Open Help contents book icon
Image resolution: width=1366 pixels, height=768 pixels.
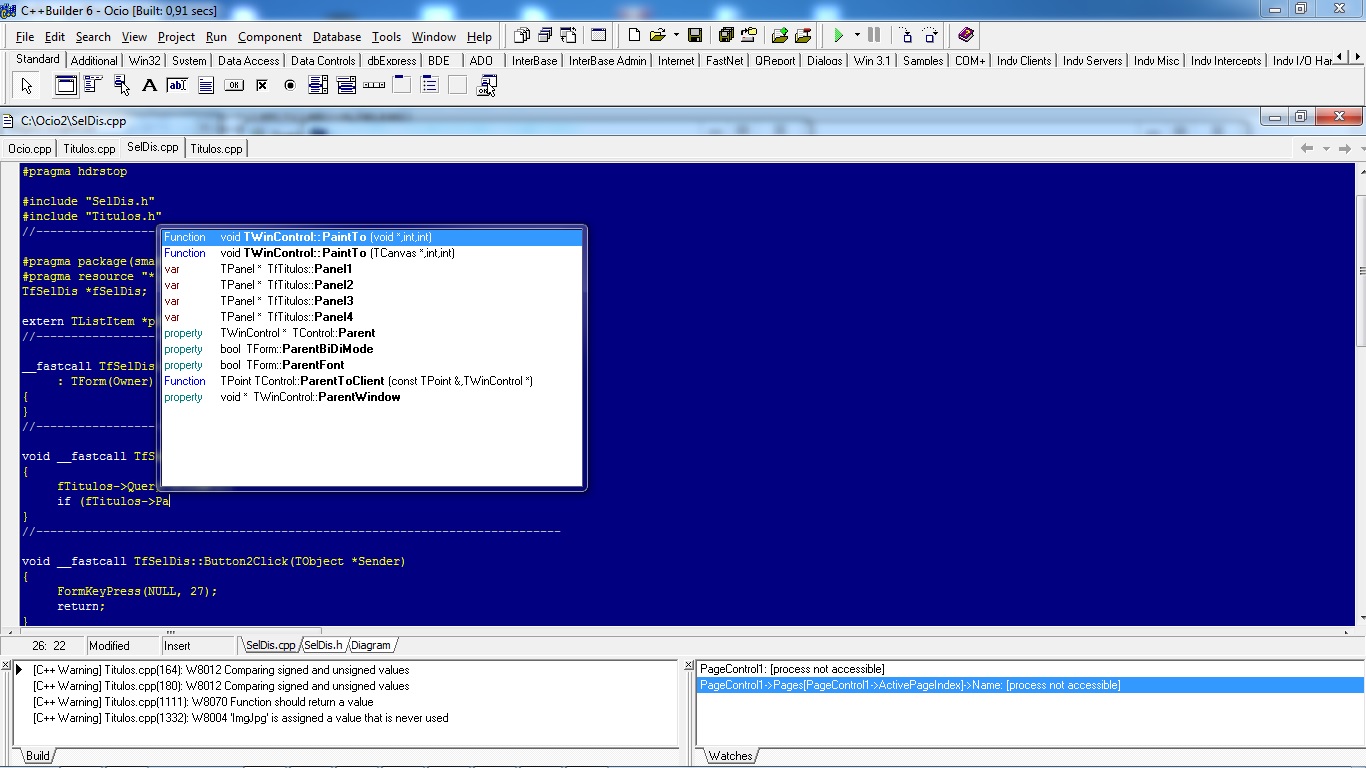(965, 36)
